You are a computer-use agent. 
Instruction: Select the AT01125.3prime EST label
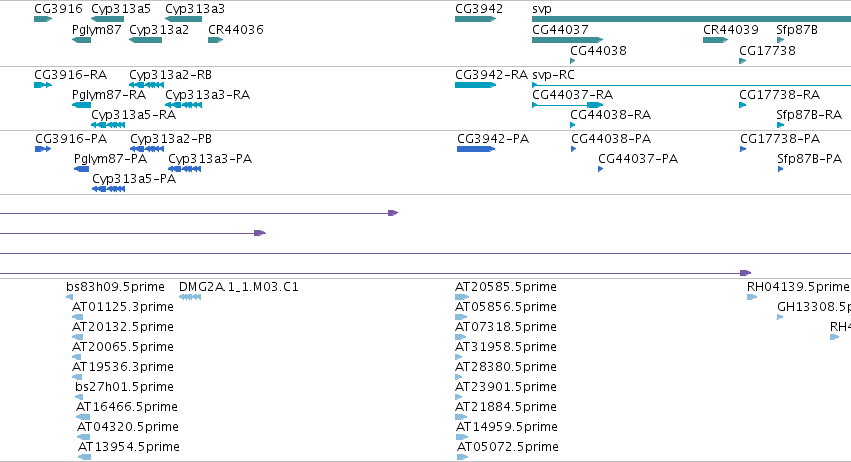pyautogui.click(x=123, y=307)
